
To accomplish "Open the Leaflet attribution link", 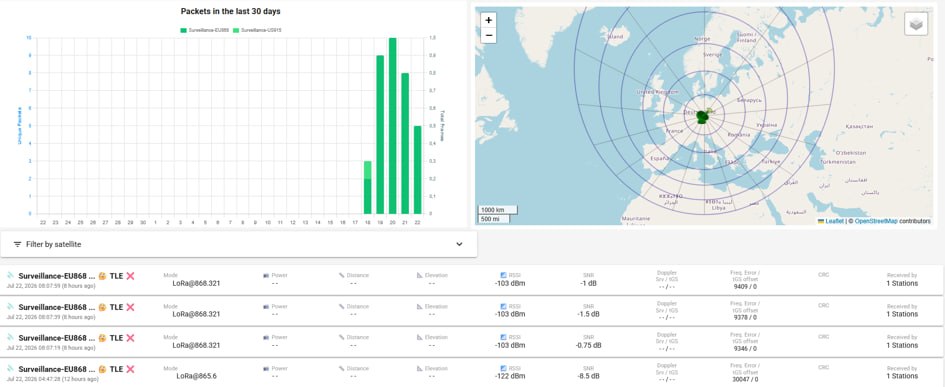I will click(x=835, y=221).
